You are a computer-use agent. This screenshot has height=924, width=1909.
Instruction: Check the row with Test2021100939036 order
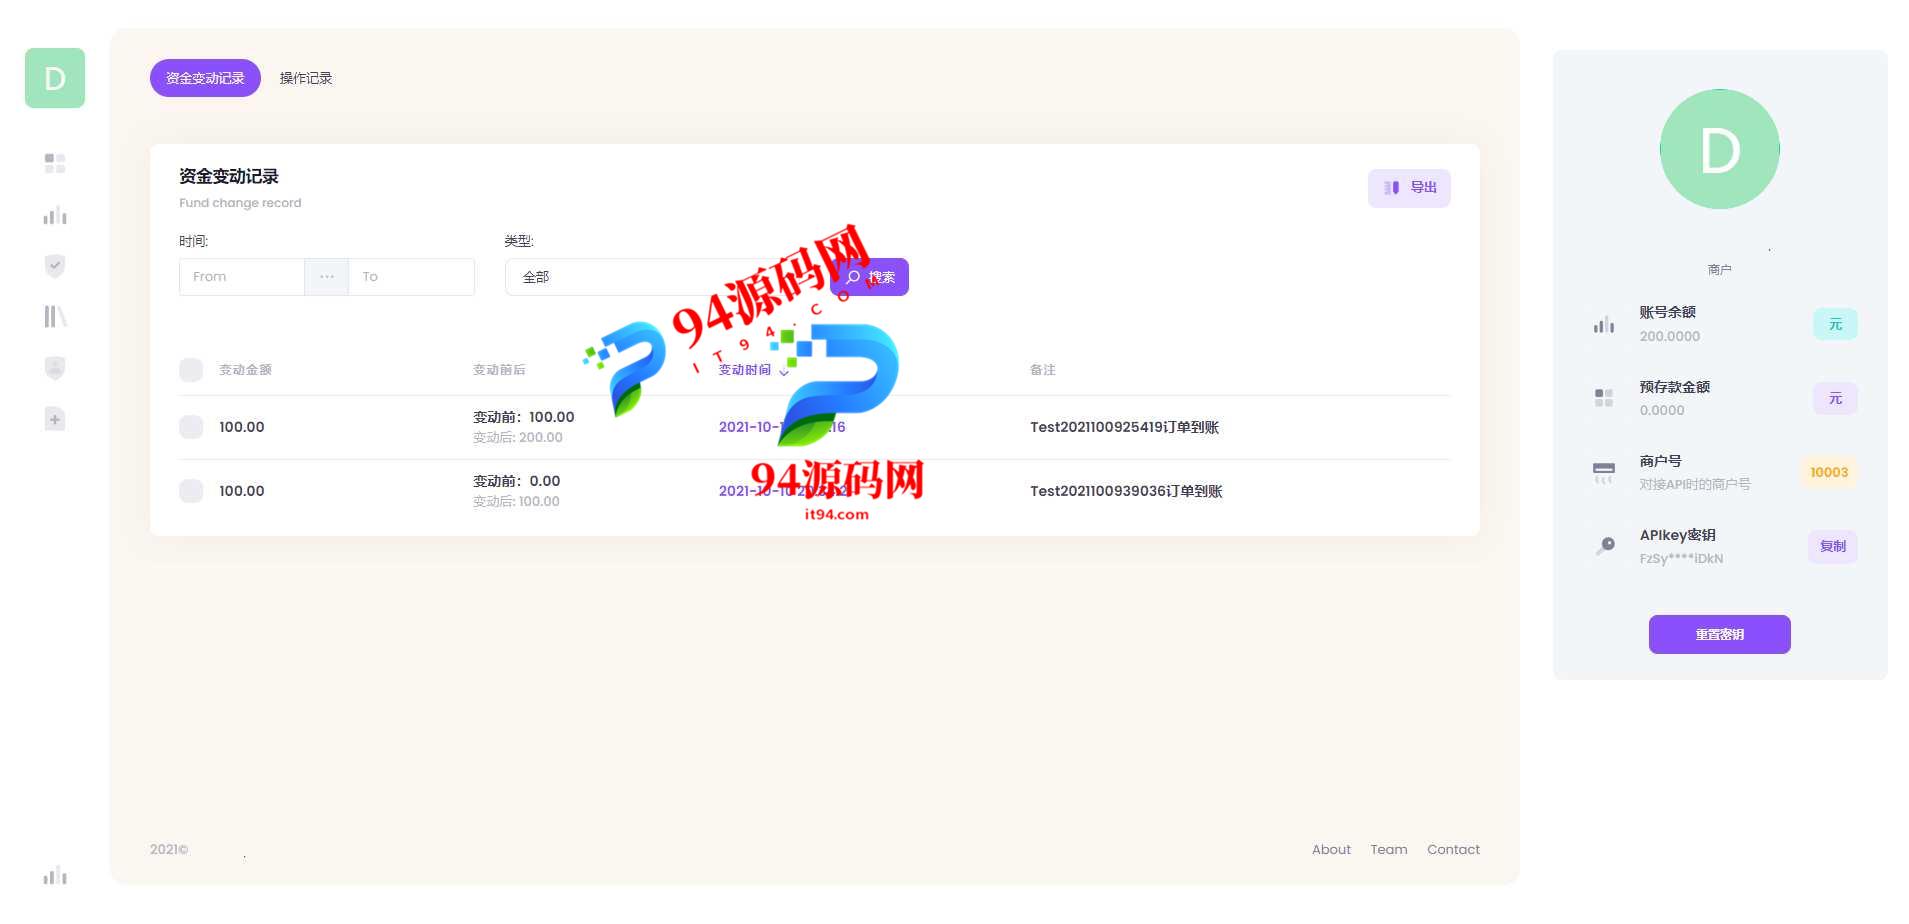click(x=191, y=491)
